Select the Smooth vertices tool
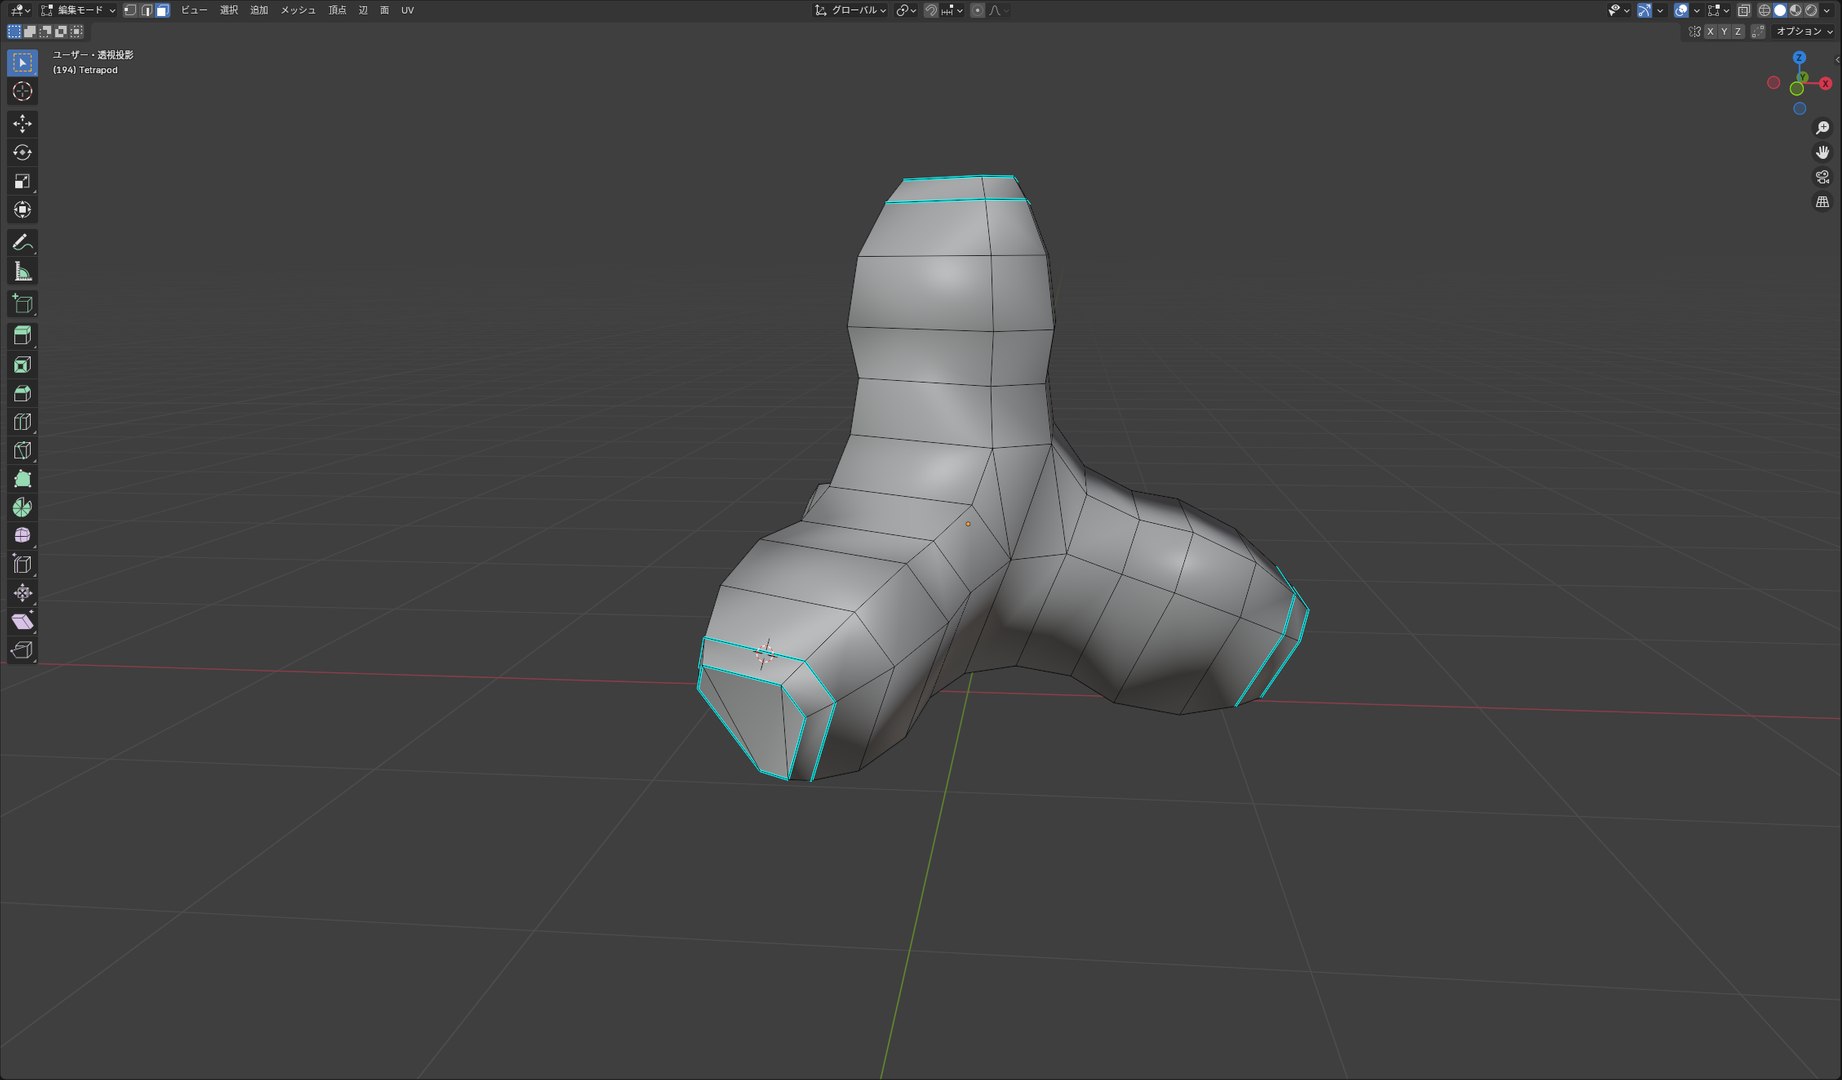The width and height of the screenshot is (1842, 1080). tap(22, 536)
